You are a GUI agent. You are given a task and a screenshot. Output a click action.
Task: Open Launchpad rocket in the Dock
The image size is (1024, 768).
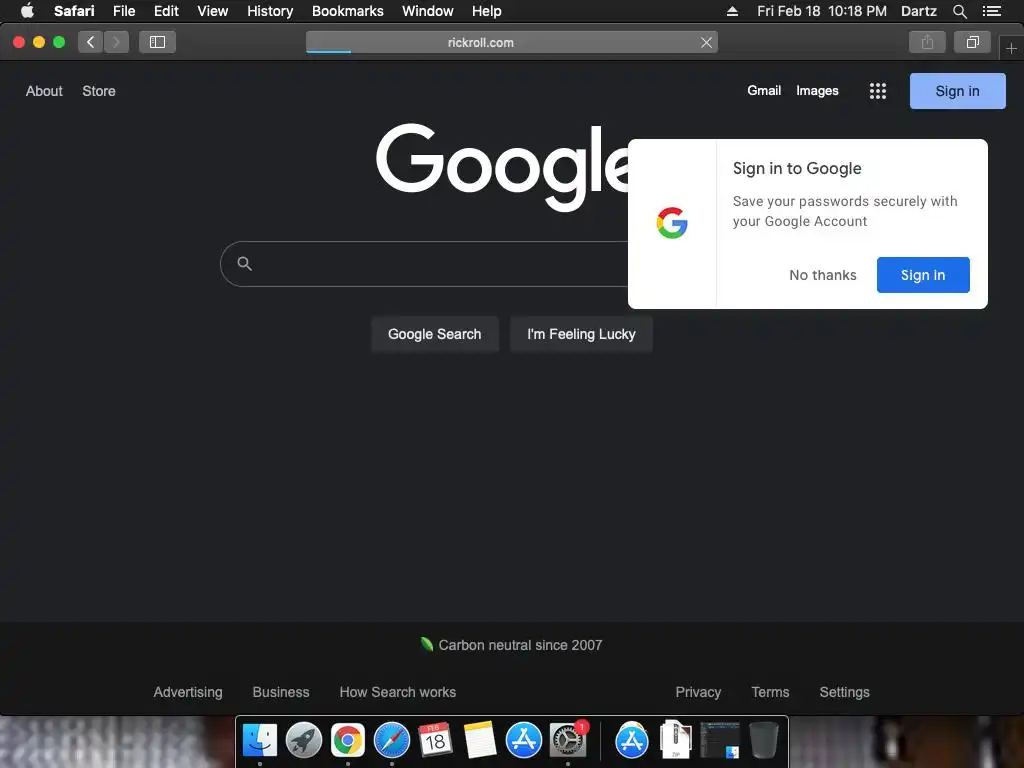click(x=304, y=741)
